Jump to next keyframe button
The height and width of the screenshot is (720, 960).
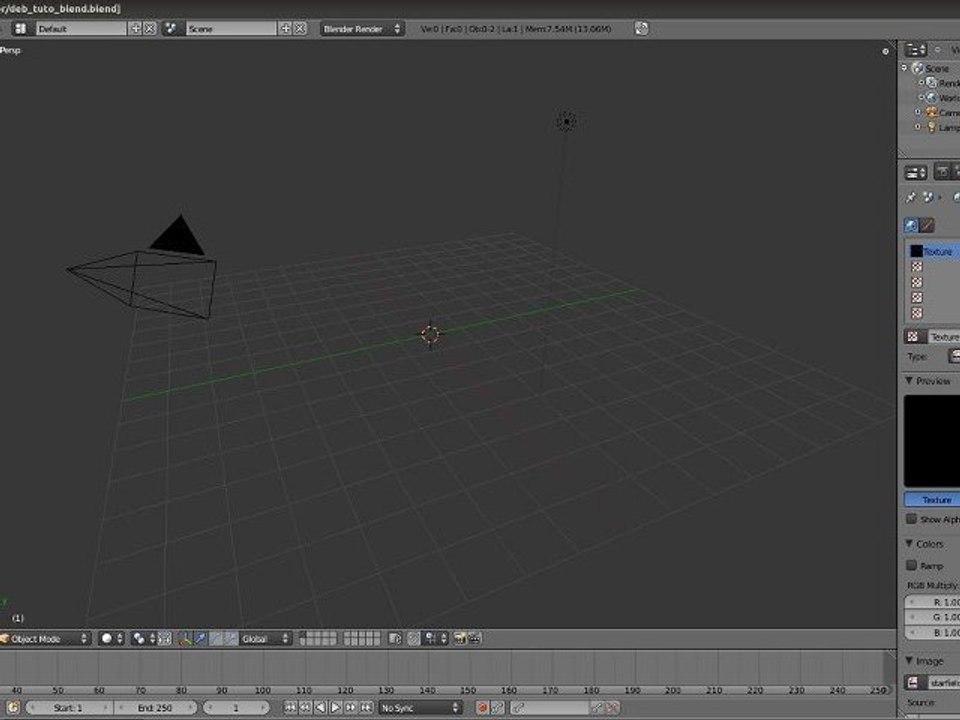pos(351,708)
